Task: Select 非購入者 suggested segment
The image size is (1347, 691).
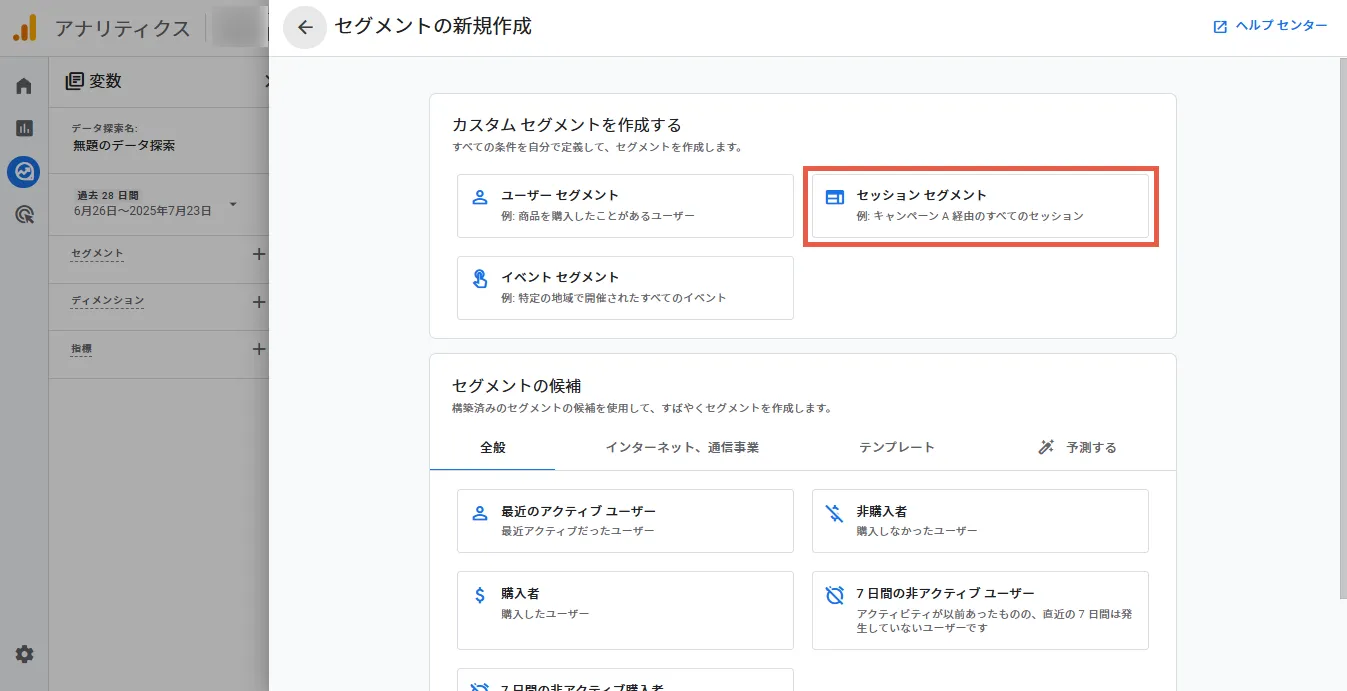Action: tap(980, 521)
